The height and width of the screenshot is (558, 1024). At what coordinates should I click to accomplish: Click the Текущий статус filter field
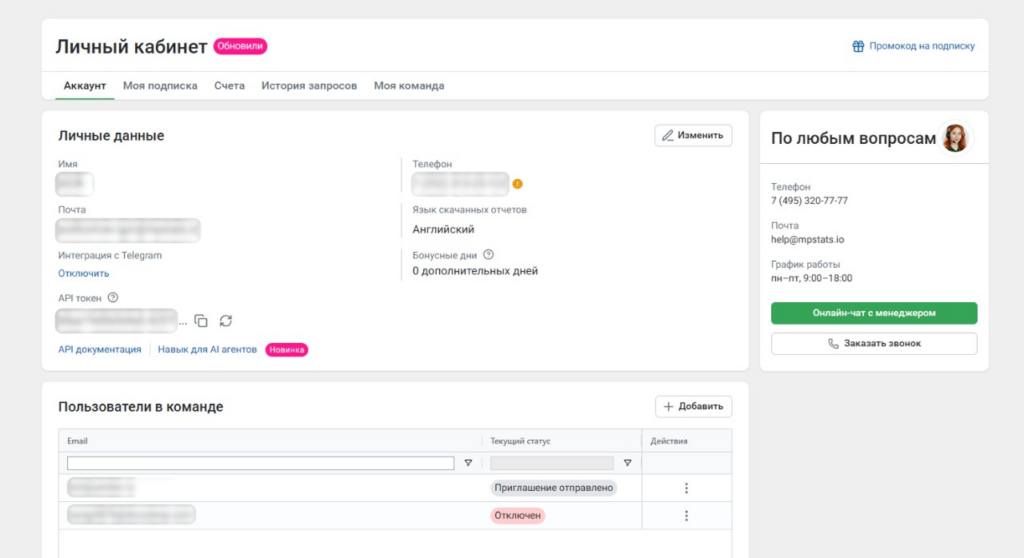(552, 463)
